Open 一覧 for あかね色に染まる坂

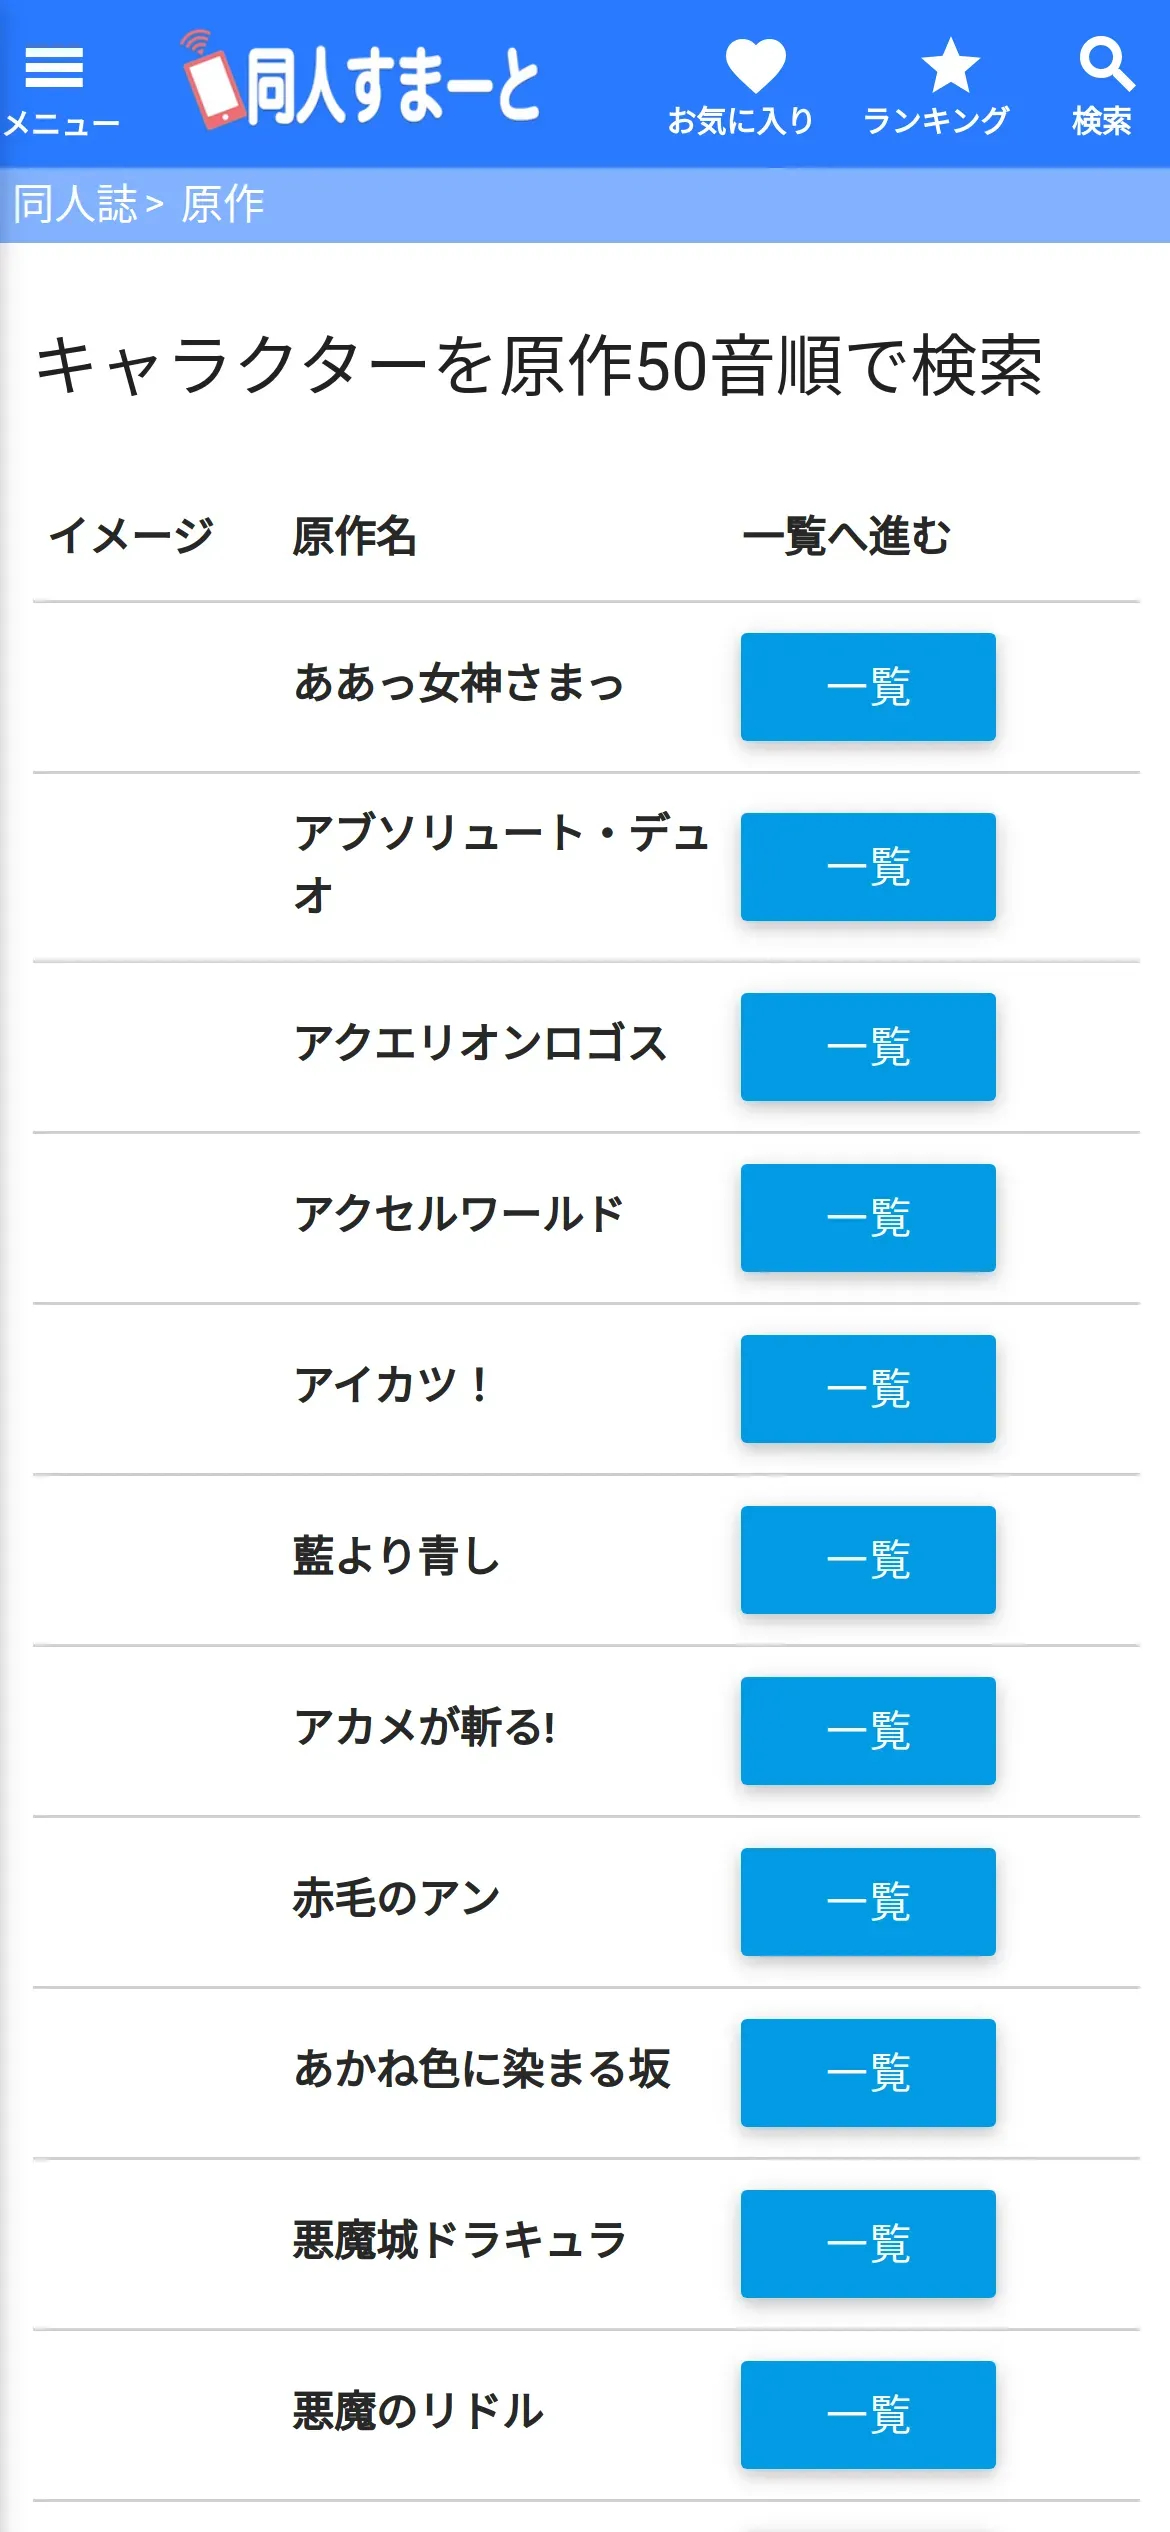tap(867, 2073)
